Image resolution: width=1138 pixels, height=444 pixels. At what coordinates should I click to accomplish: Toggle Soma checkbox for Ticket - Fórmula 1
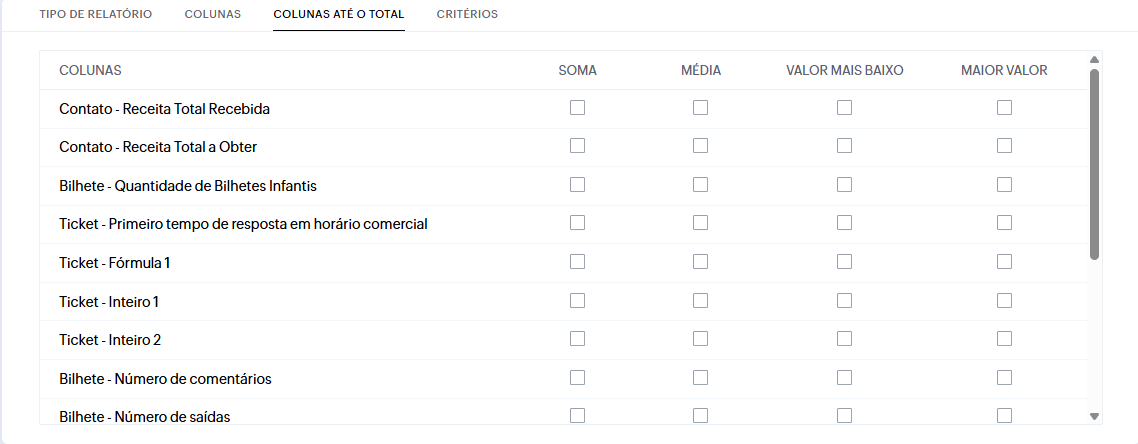tap(577, 262)
